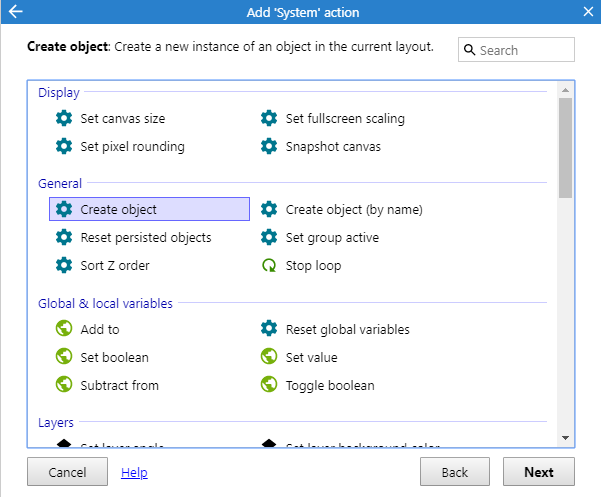Choose the Create object (by name) action

pyautogui.click(x=354, y=210)
